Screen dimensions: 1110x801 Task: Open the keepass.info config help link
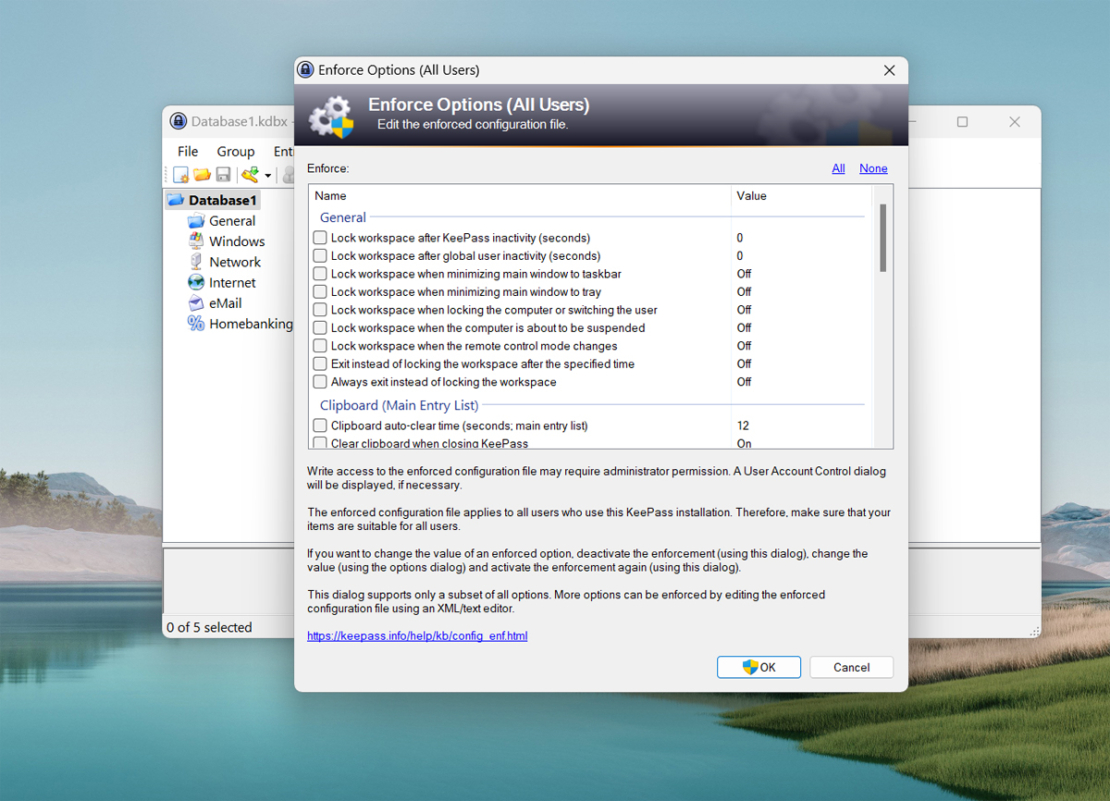tap(416, 634)
